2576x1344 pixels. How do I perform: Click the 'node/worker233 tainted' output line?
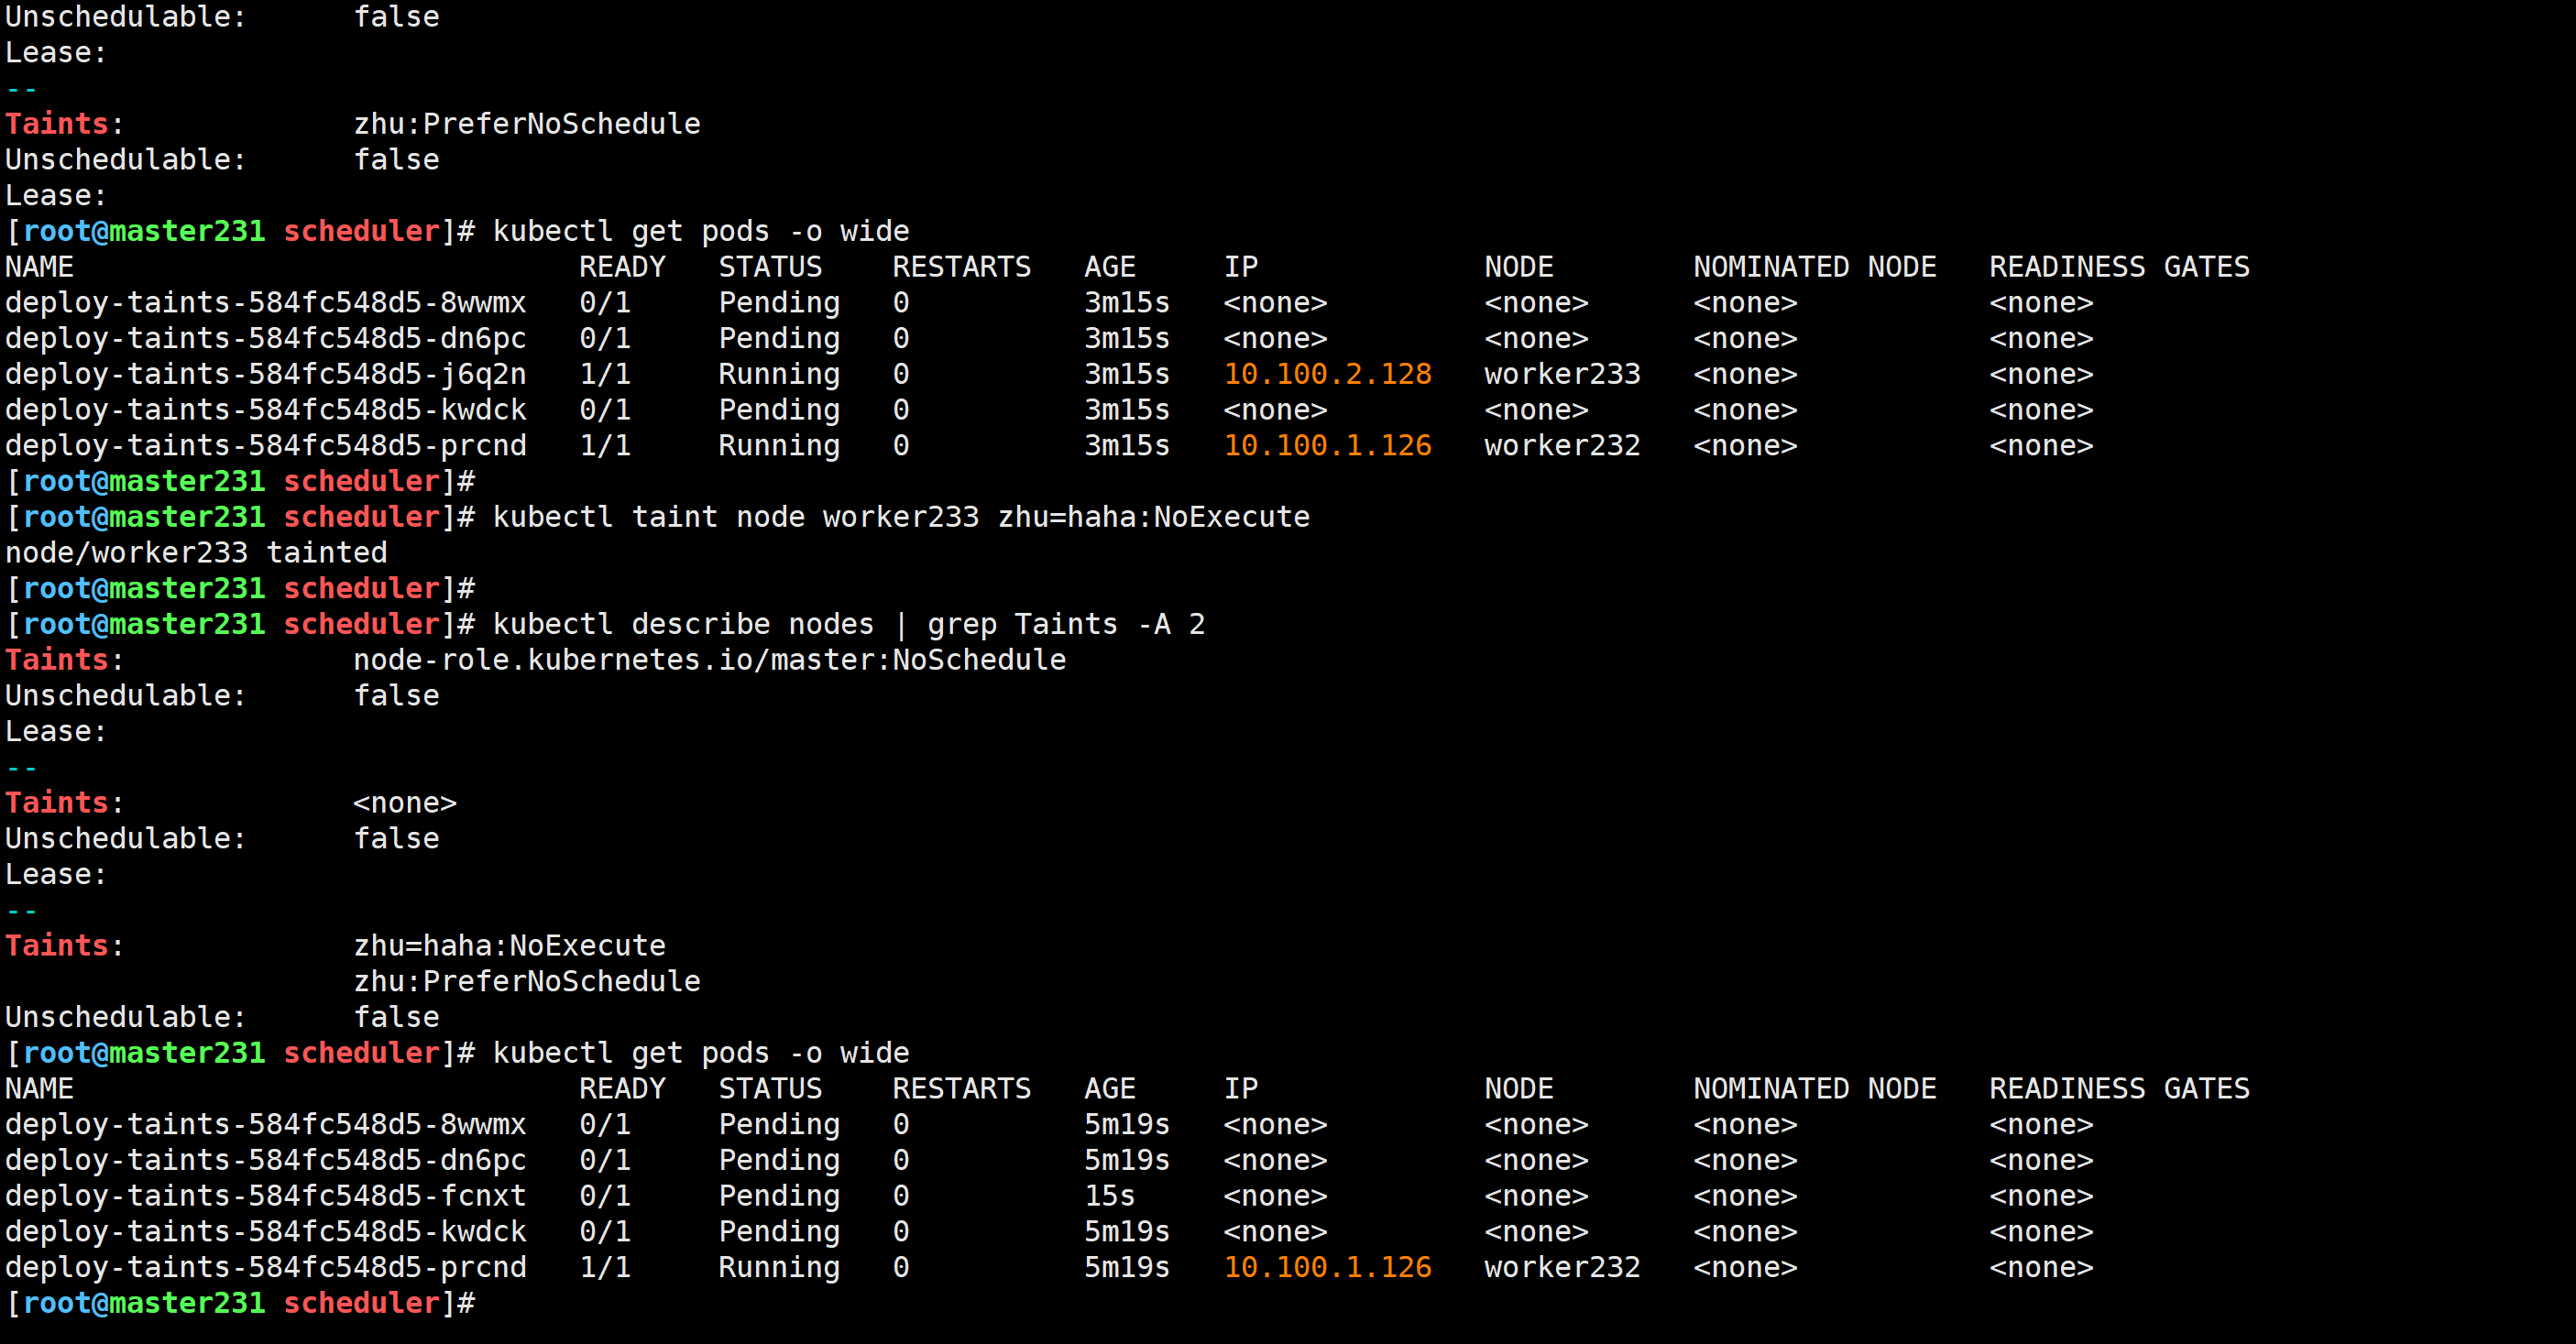(196, 552)
